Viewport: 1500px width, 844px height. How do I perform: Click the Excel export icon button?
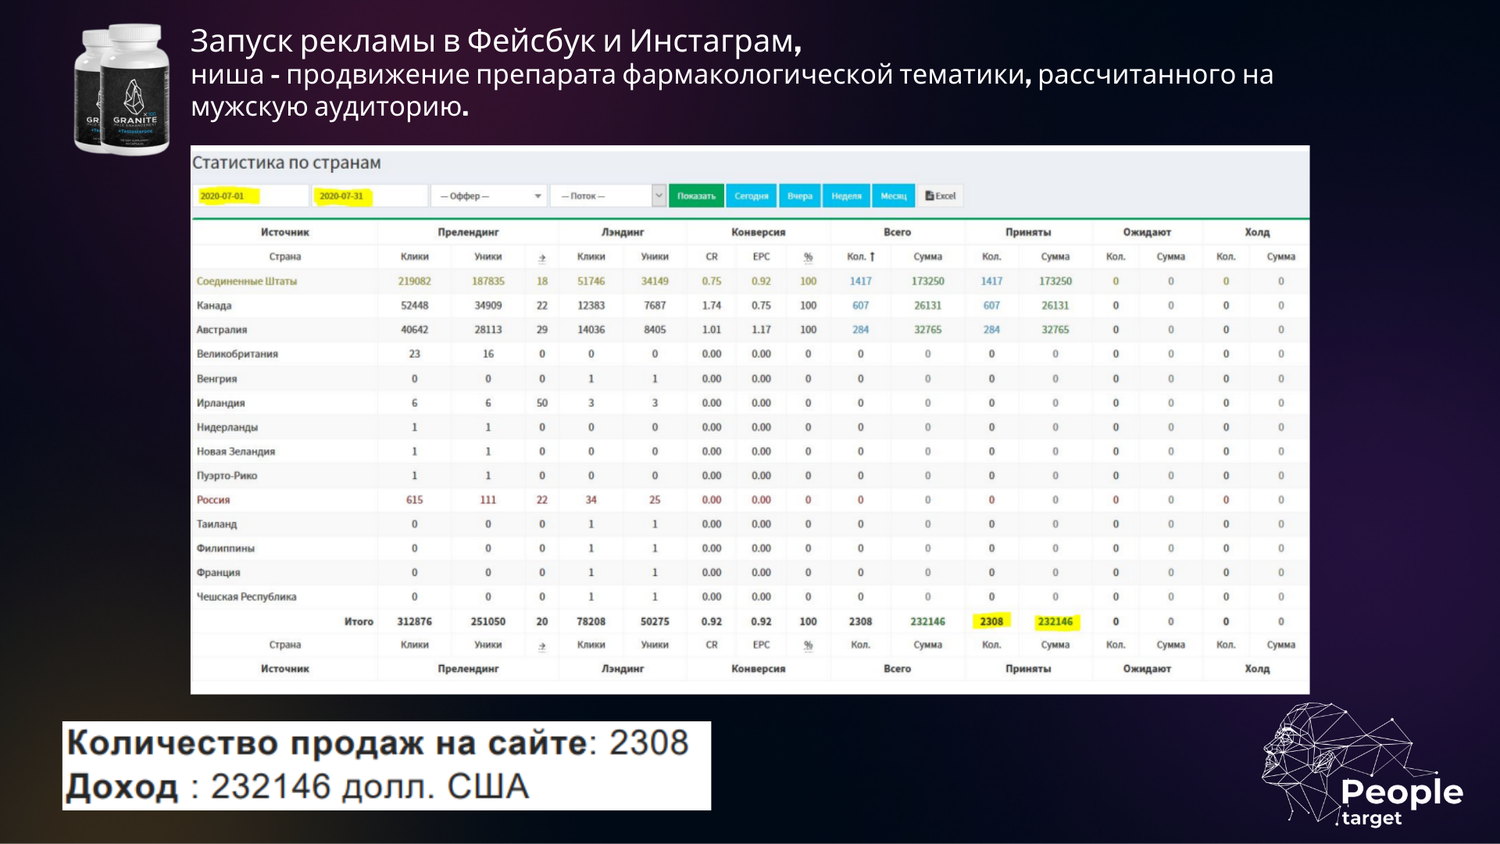point(940,196)
